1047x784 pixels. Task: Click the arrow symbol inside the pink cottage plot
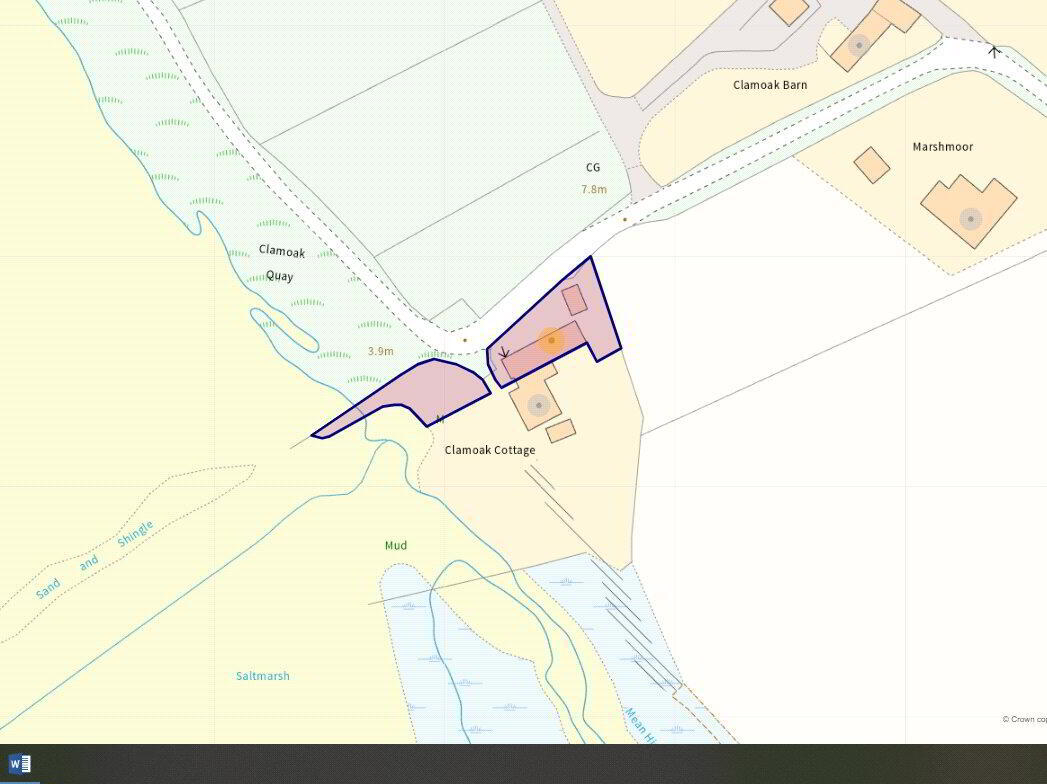504,353
